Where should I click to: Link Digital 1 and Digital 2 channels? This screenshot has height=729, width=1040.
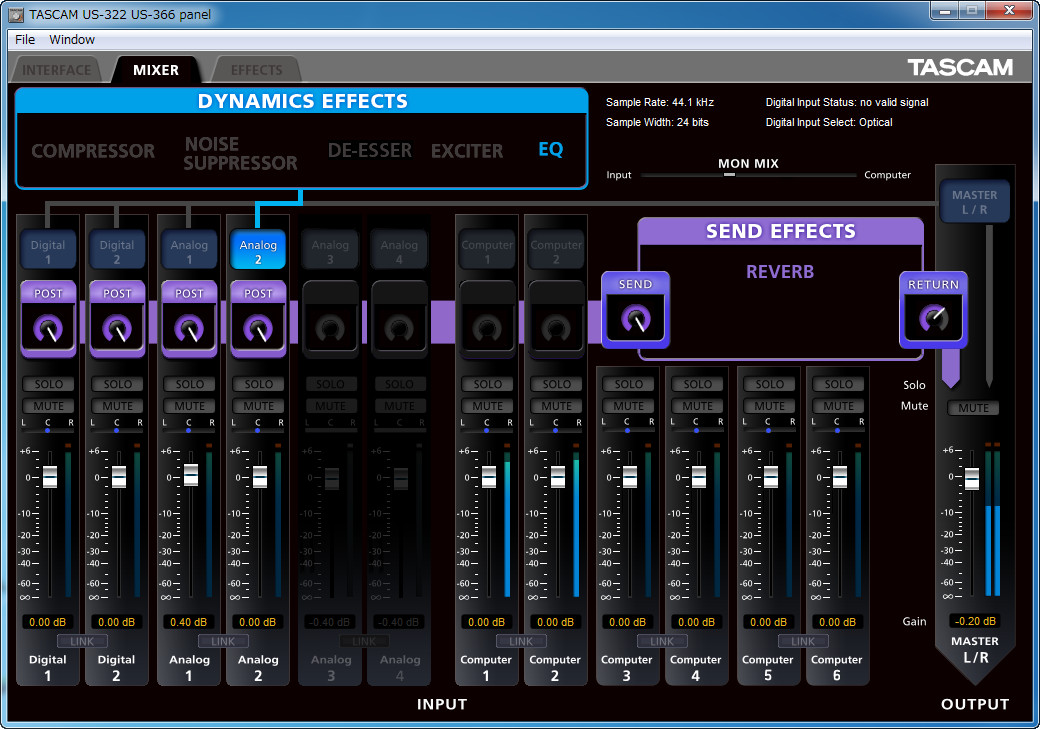click(x=82, y=641)
